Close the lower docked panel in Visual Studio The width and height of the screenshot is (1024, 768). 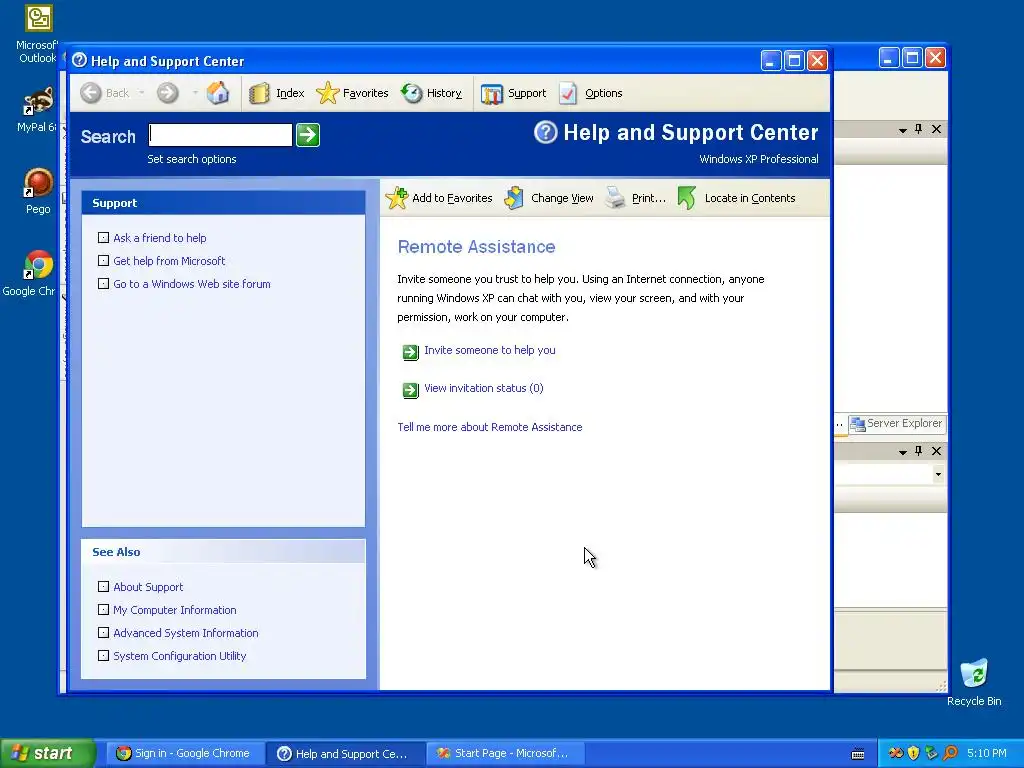click(936, 451)
